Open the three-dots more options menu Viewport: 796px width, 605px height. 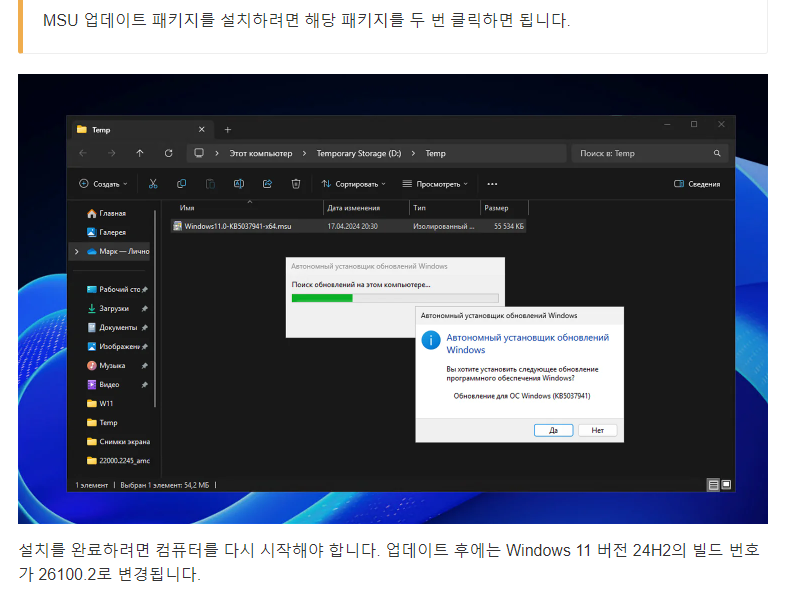pyautogui.click(x=492, y=184)
